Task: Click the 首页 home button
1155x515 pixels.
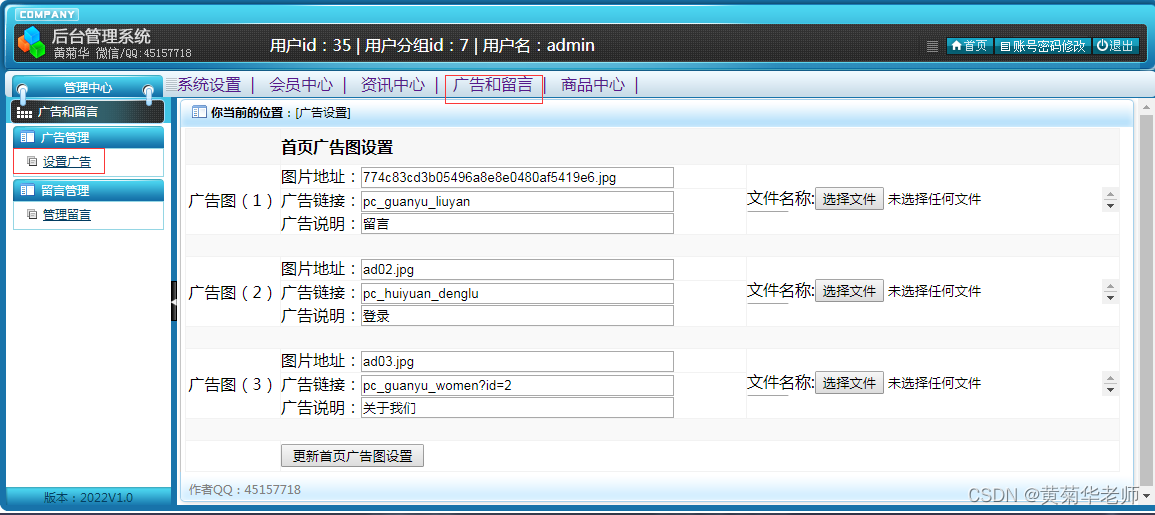Action: click(x=969, y=46)
